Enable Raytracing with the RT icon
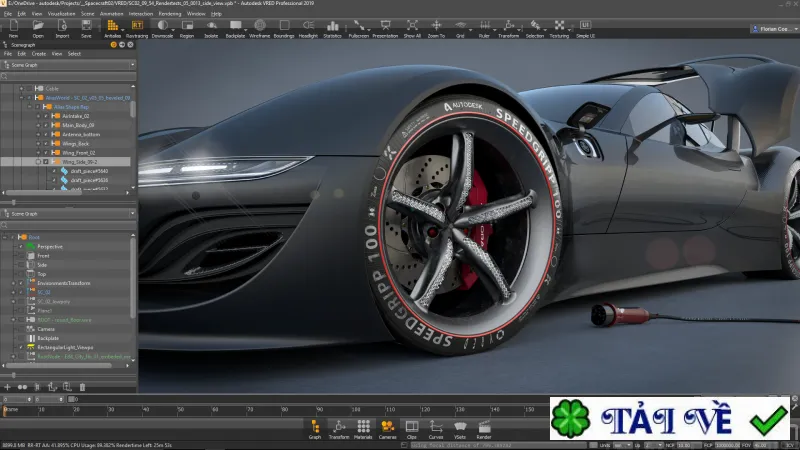Viewport: 800px width, 450px height. [x=137, y=29]
